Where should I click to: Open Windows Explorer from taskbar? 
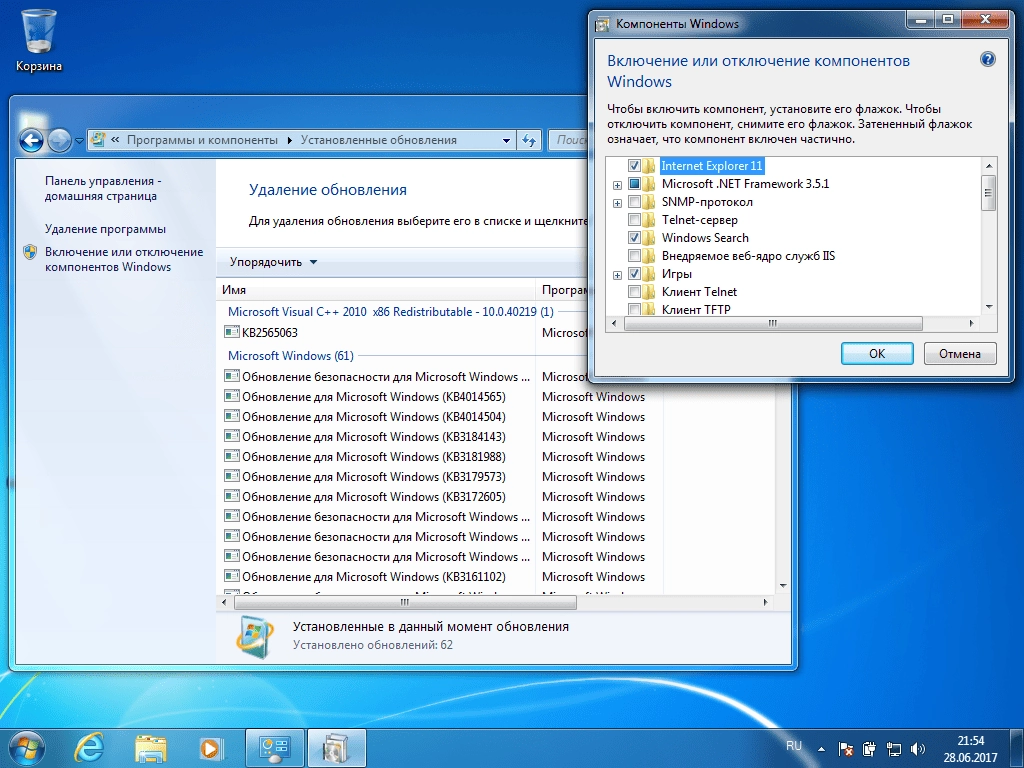tap(151, 748)
